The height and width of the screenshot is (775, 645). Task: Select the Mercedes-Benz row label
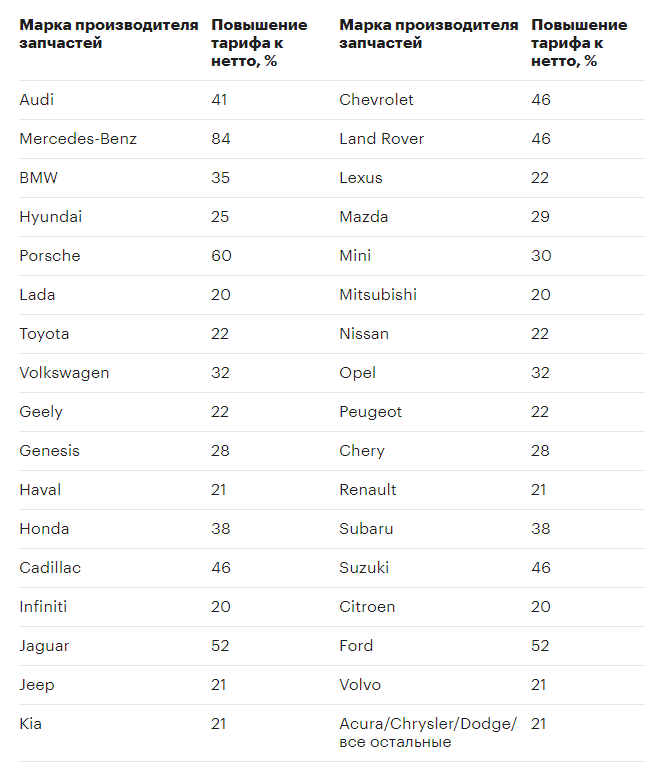point(78,139)
